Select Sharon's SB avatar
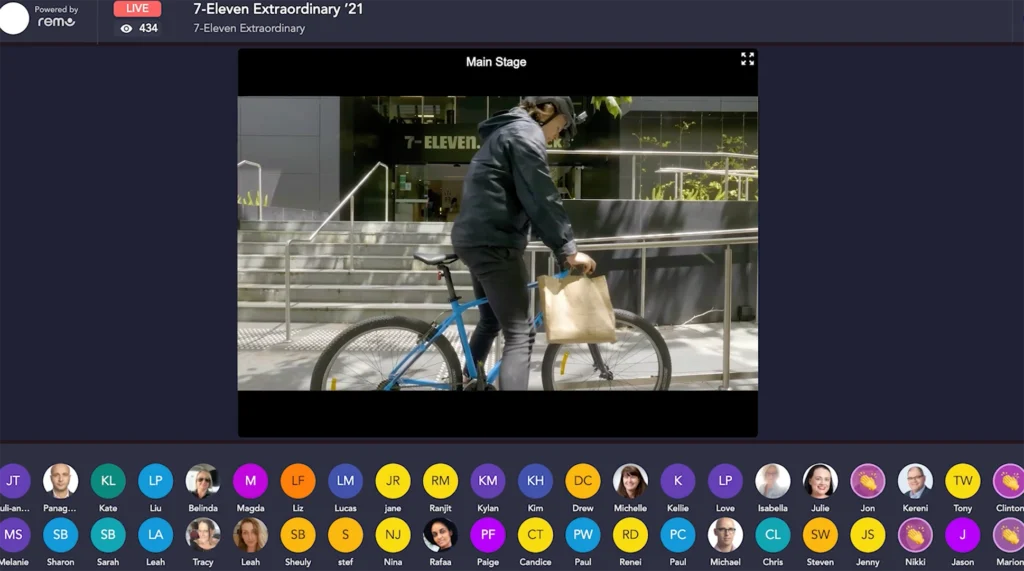The height and width of the screenshot is (571, 1024). 60,535
